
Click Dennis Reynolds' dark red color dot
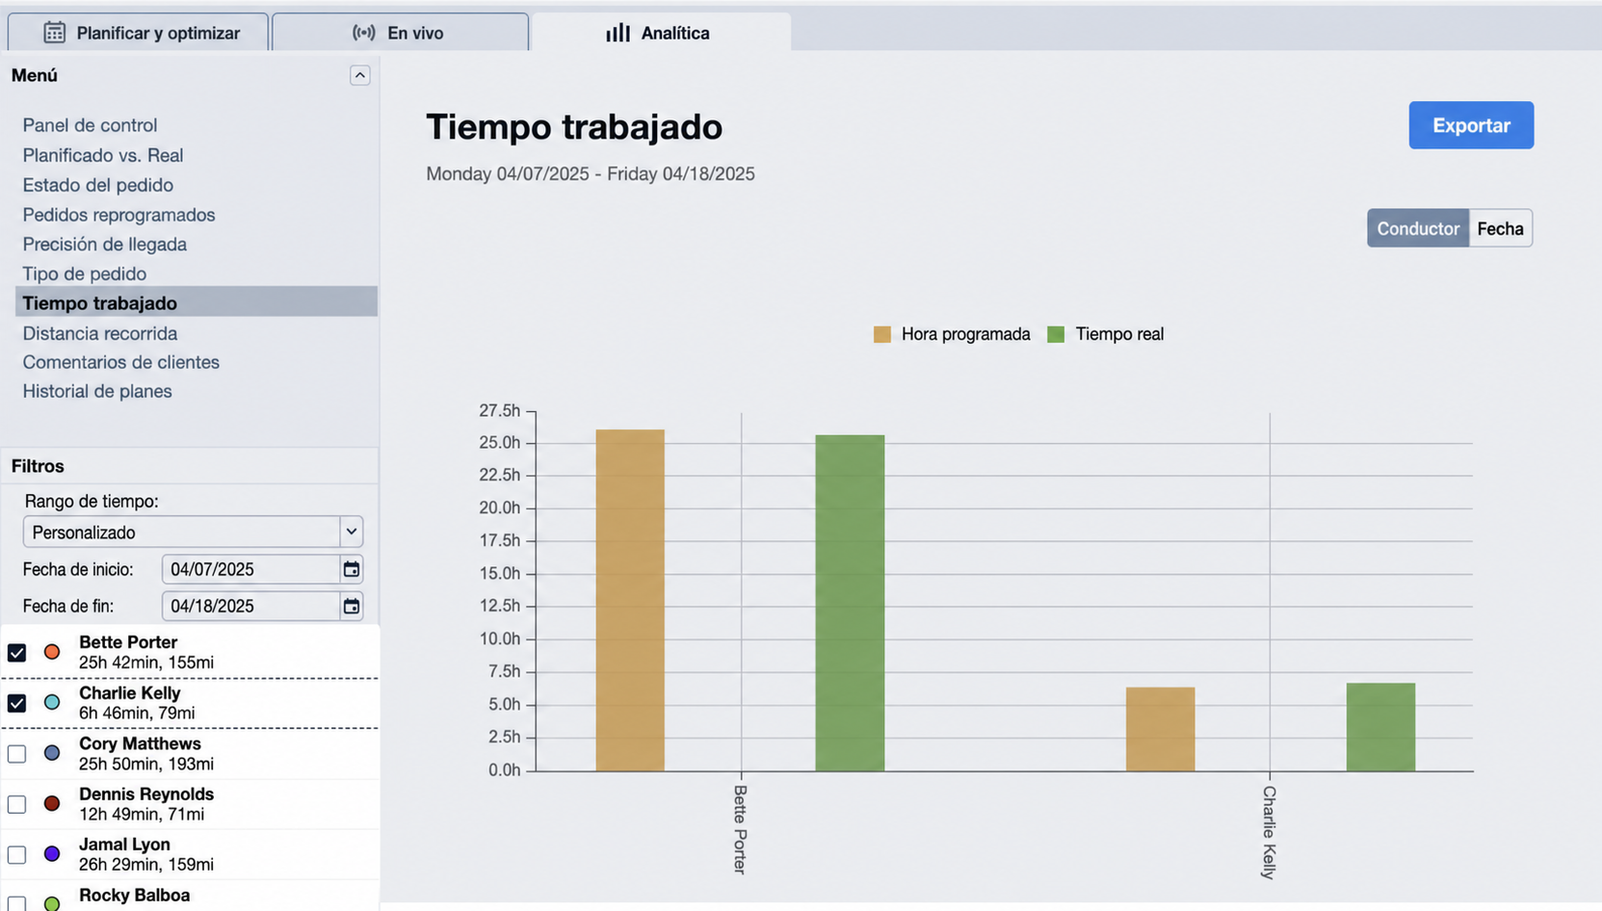(52, 803)
